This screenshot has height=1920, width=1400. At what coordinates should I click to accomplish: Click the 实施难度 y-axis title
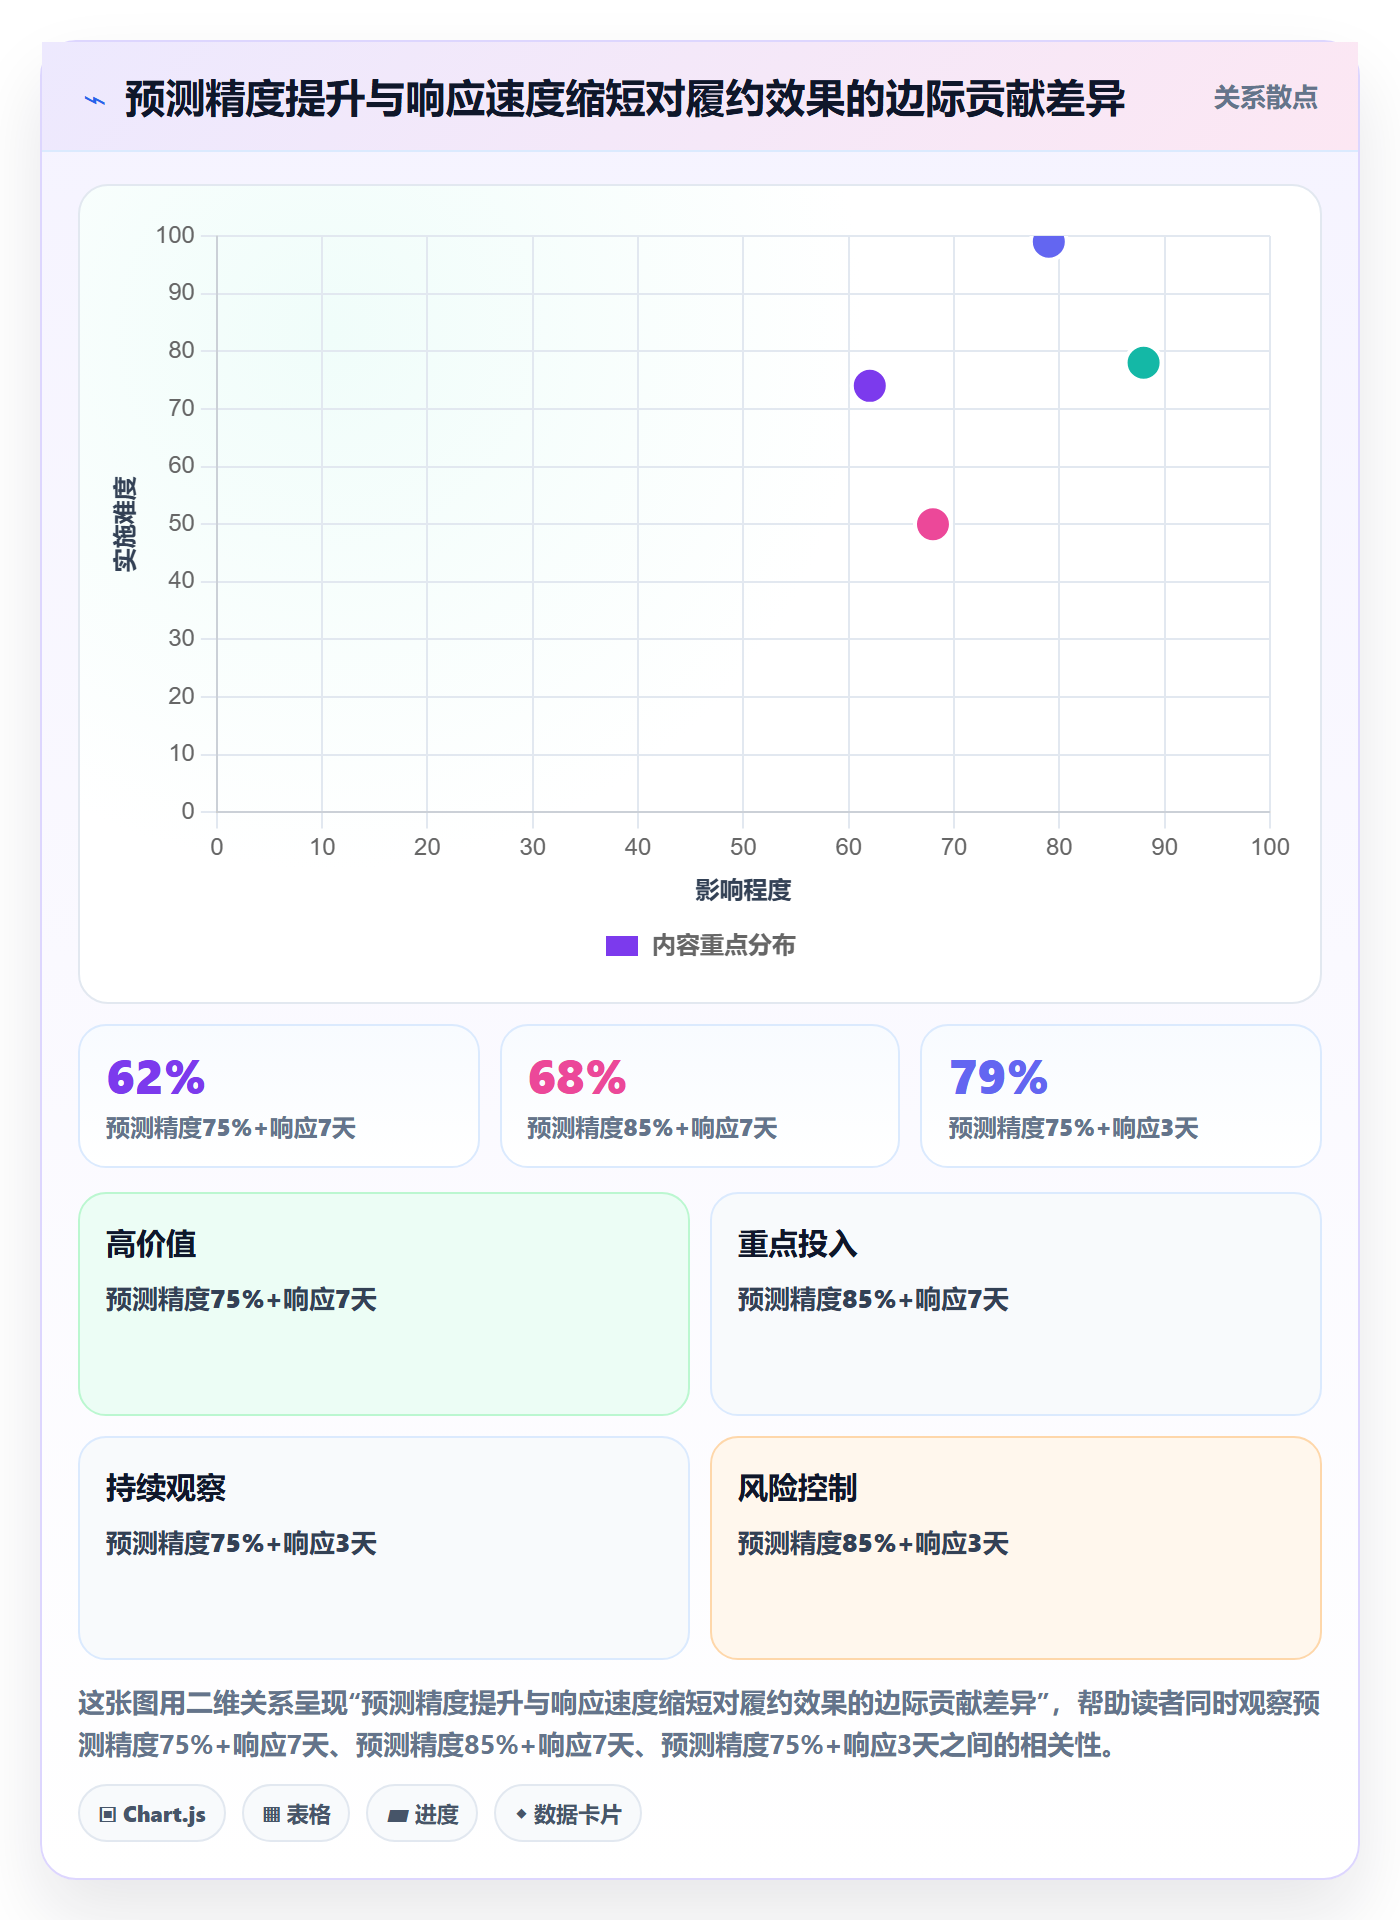(125, 523)
